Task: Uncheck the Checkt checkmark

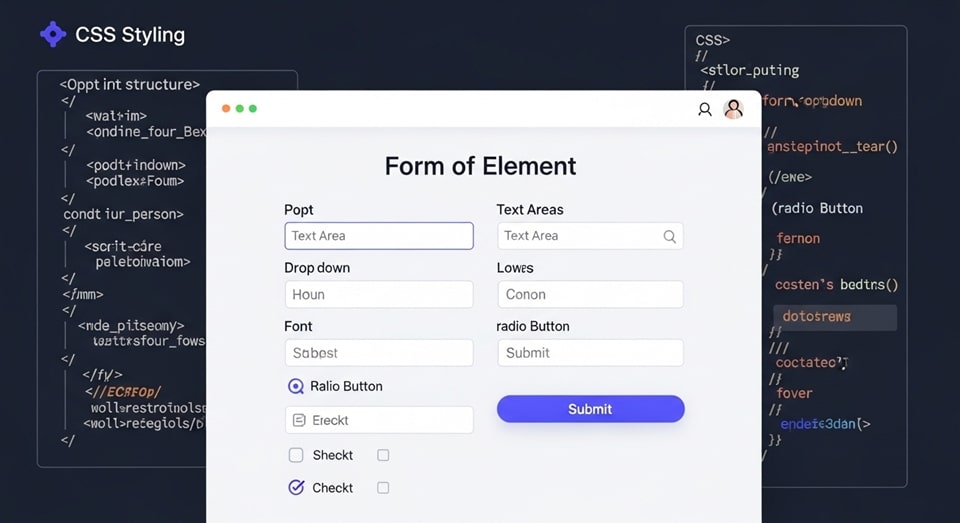Action: coord(296,488)
